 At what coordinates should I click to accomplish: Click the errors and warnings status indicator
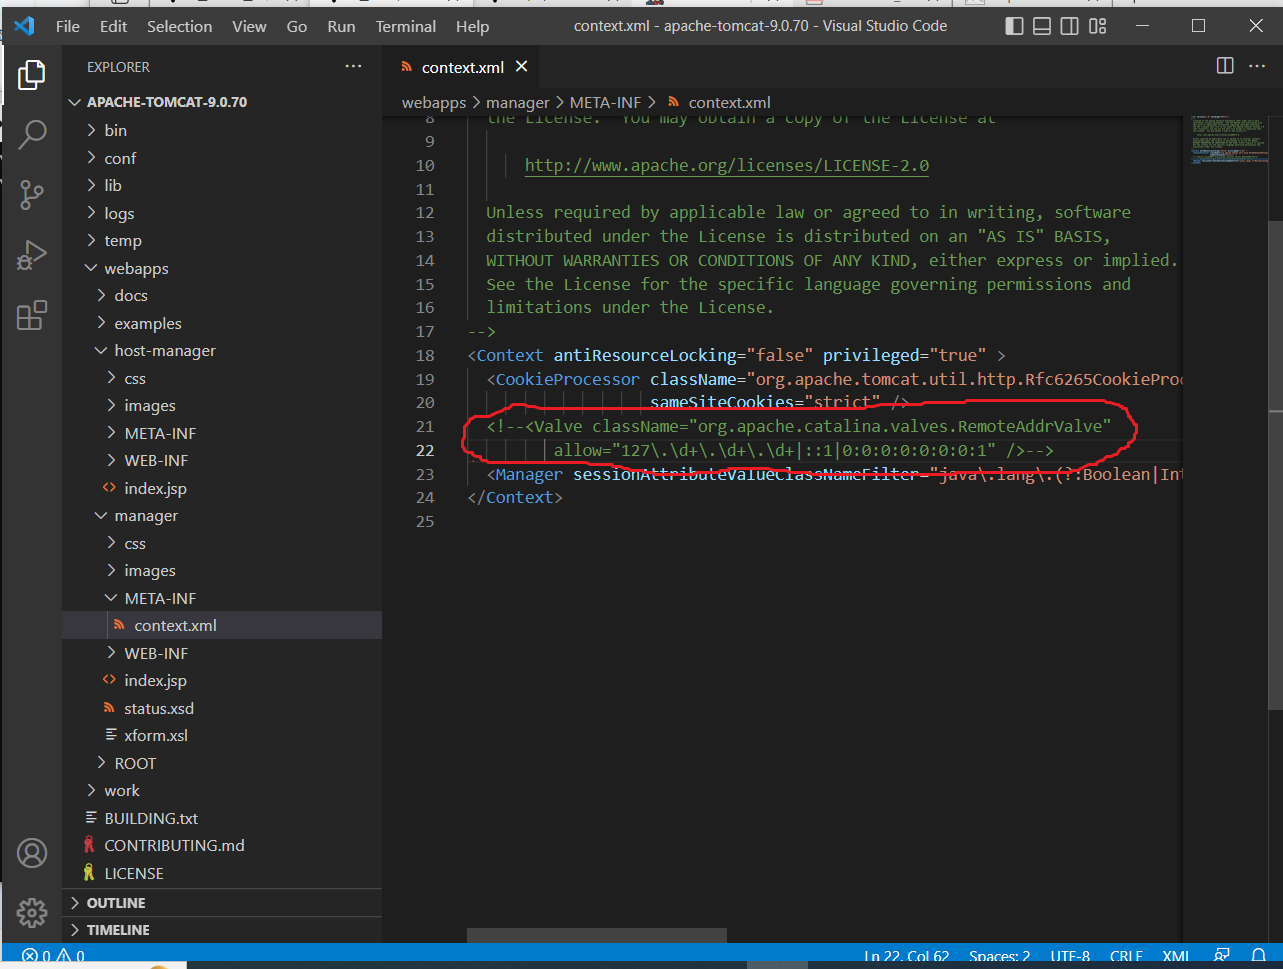pos(53,956)
